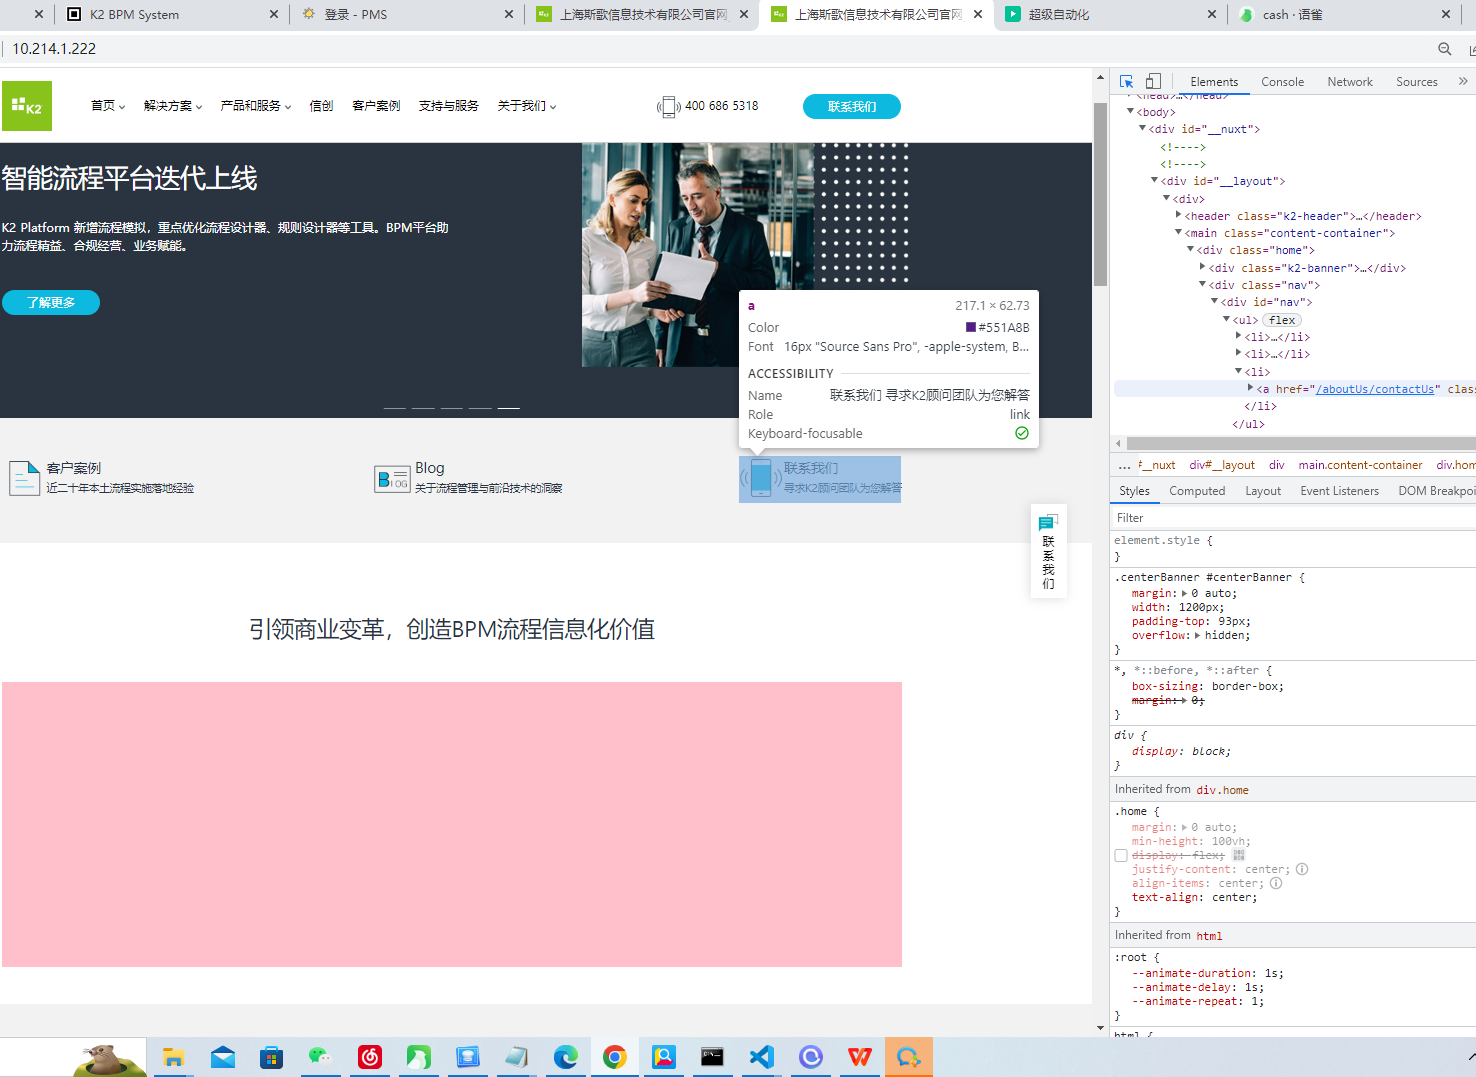Open the Mail app from the taskbar
This screenshot has width=1476, height=1077.
pos(223,1057)
